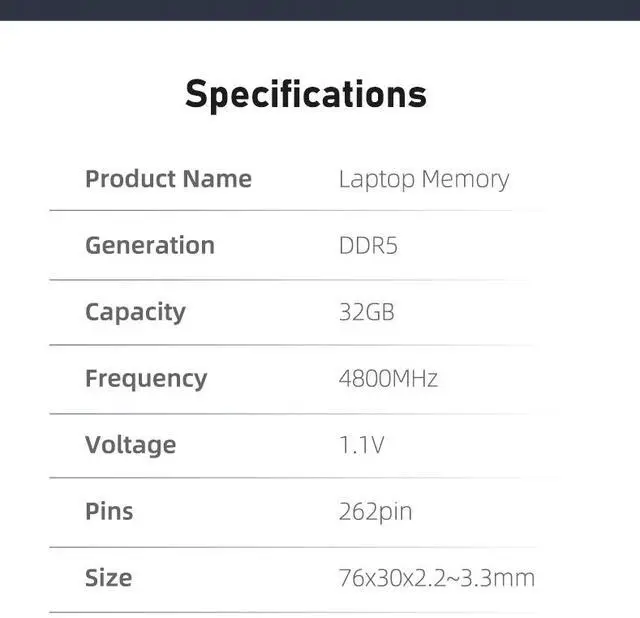Image resolution: width=640 pixels, height=618 pixels.
Task: Click the Pins label
Action: coord(109,511)
